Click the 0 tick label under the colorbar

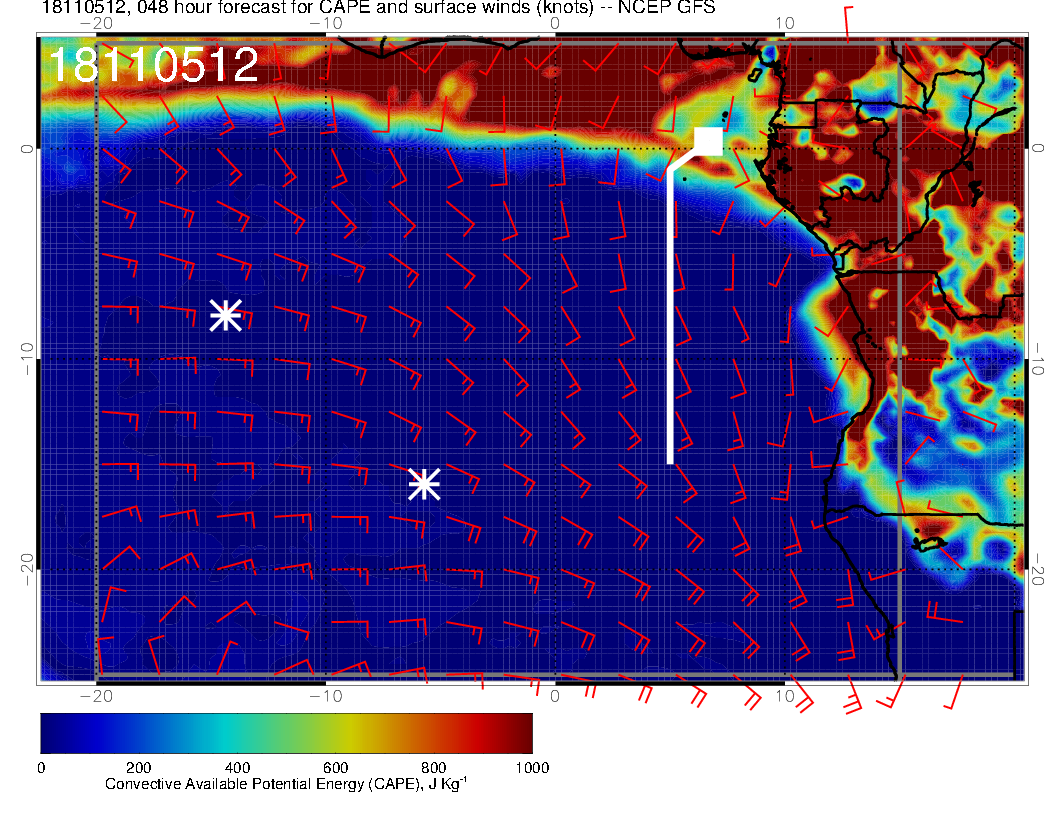[41, 767]
